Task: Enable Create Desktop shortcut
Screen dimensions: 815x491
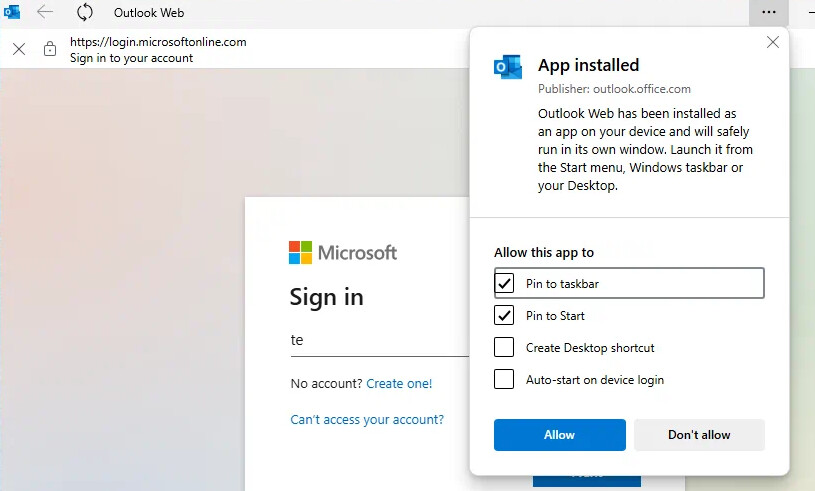Action: click(504, 347)
